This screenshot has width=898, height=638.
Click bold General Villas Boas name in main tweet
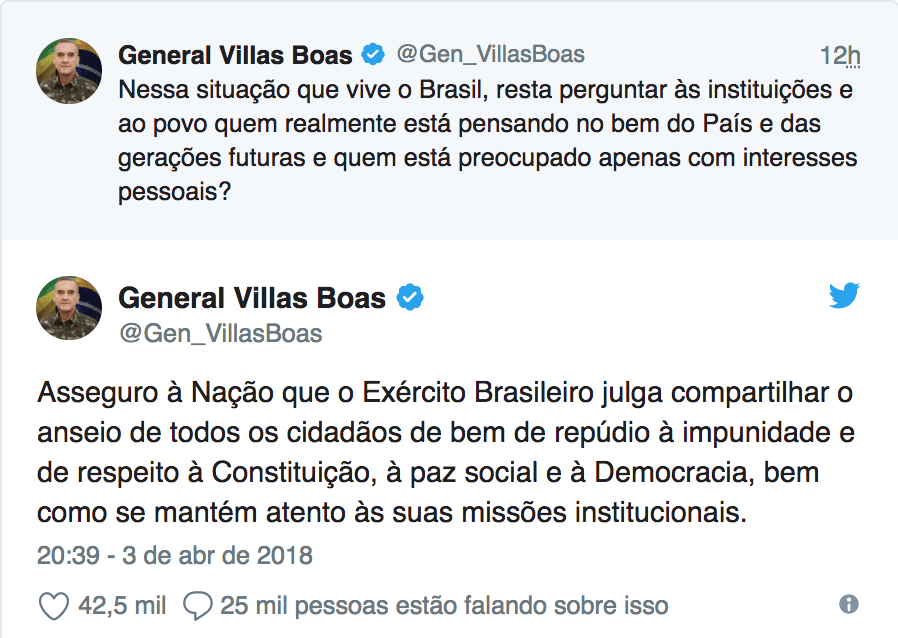coord(252,298)
